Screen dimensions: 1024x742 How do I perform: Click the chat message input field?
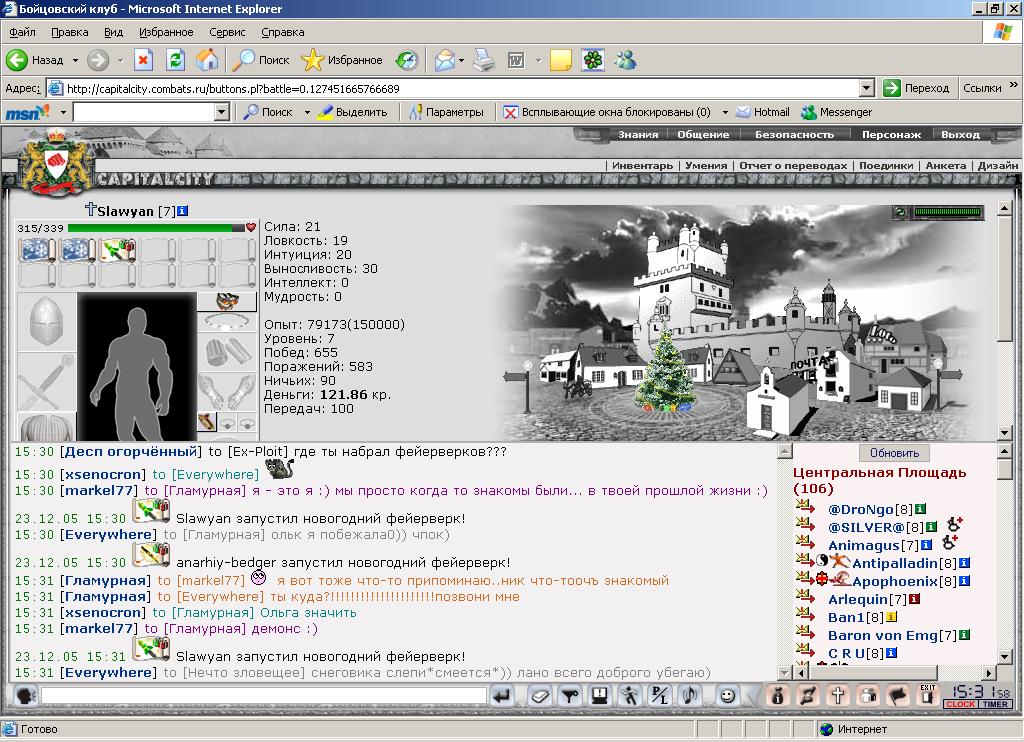pyautogui.click(x=264, y=696)
